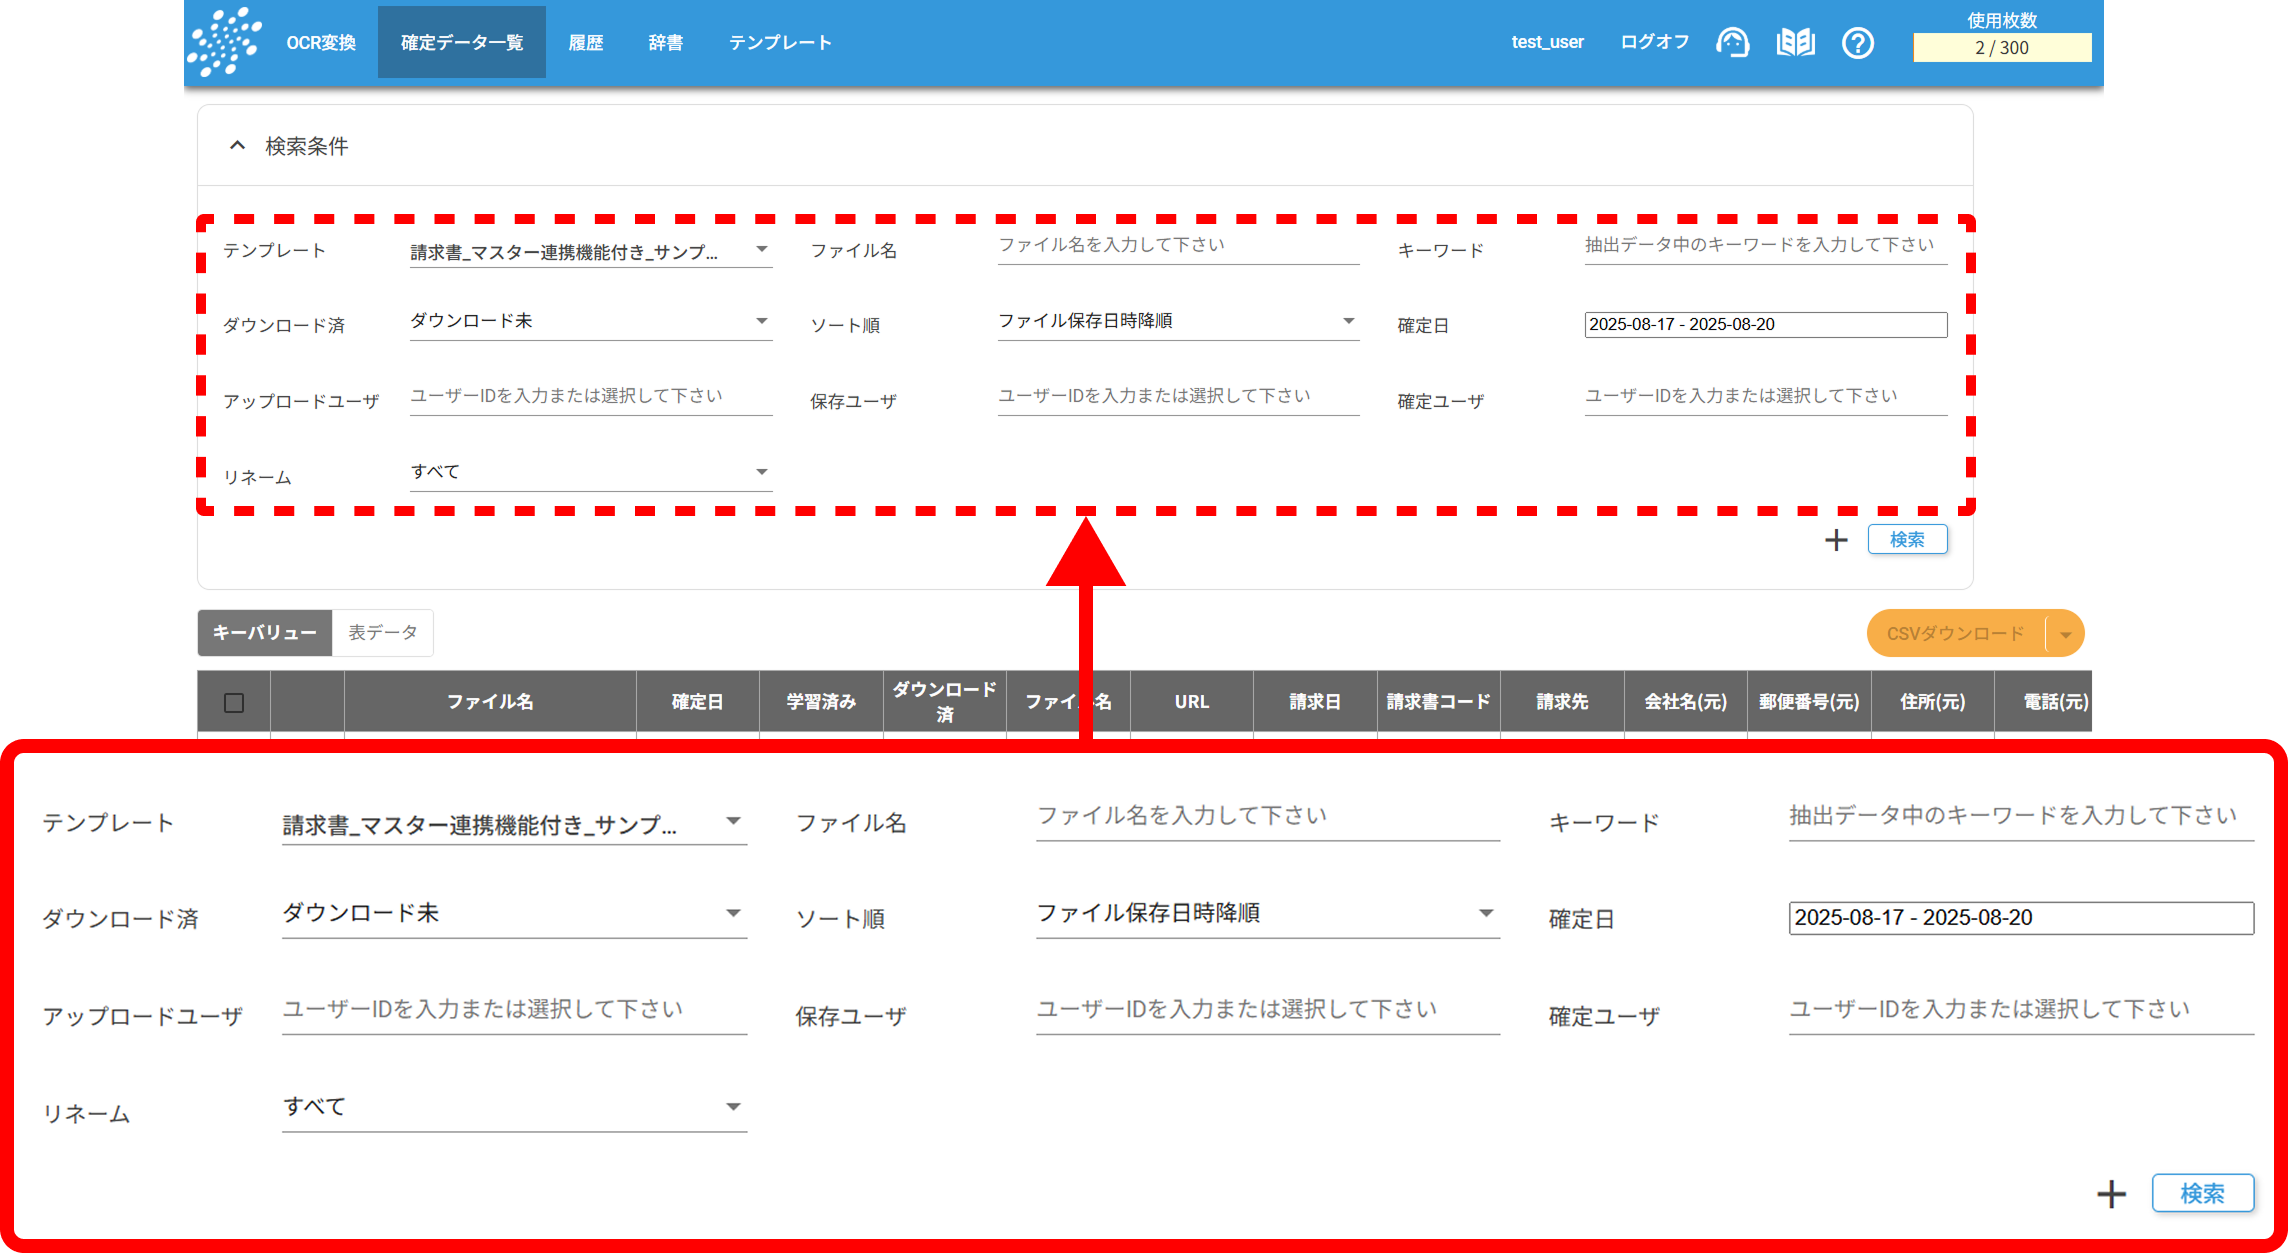Click the enlarged アップロードユーザ input at the bottom
The width and height of the screenshot is (2288, 1253).
[514, 1010]
